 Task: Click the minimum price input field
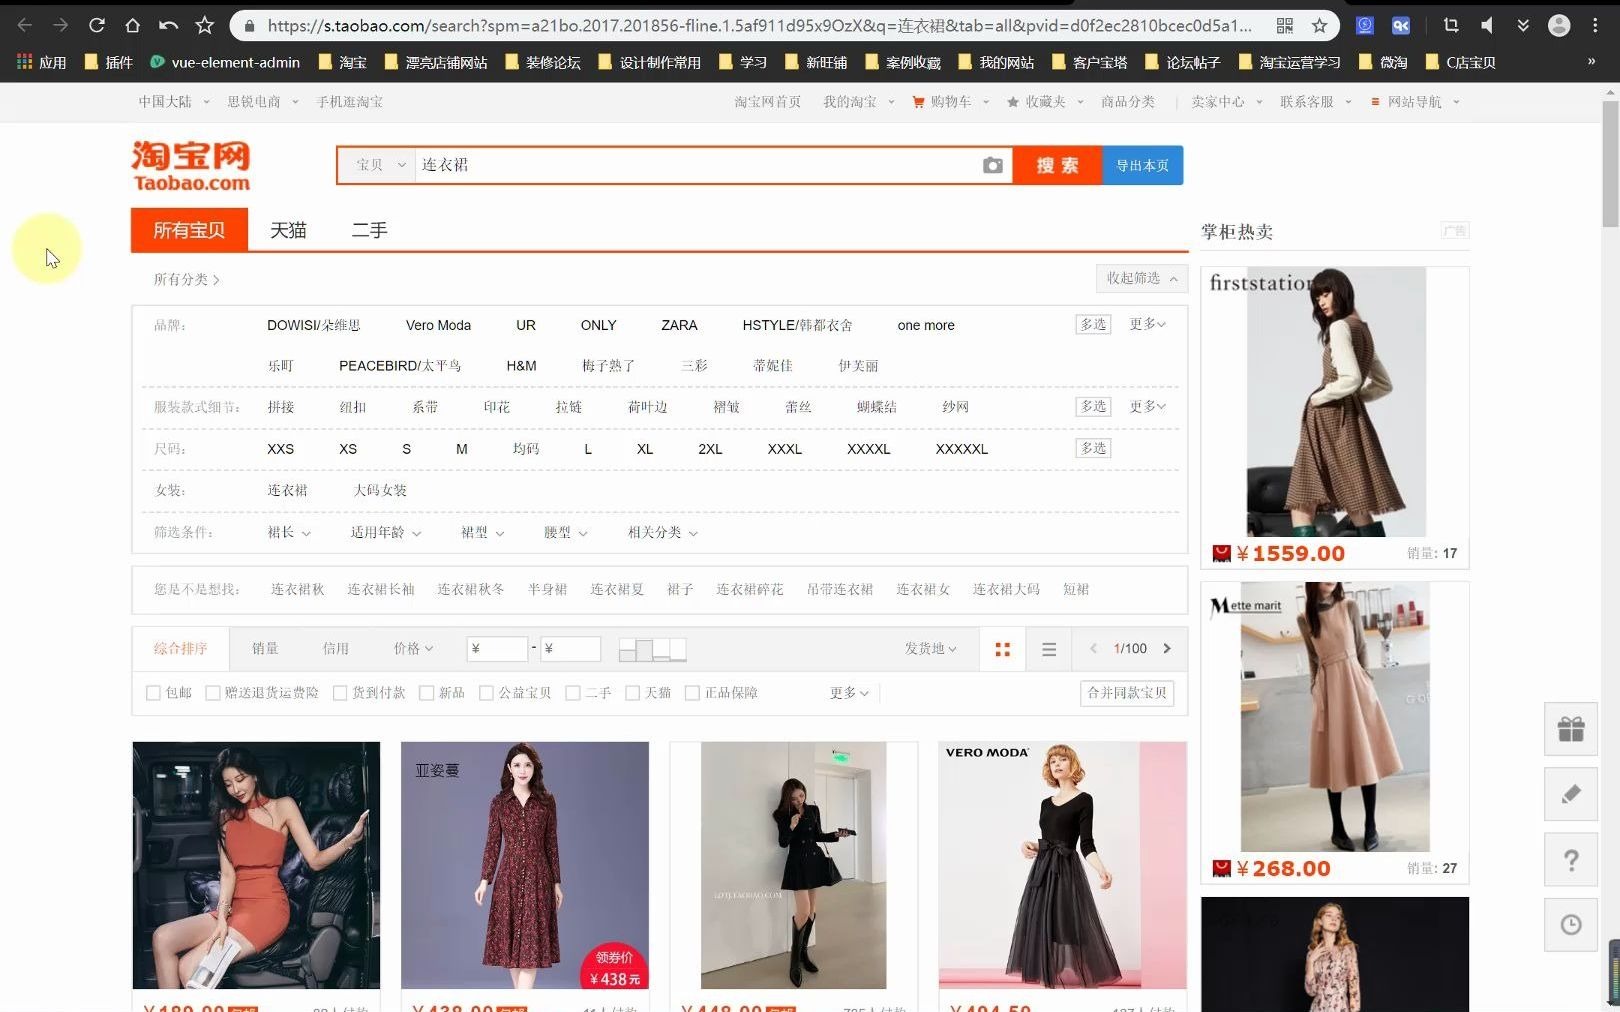point(497,649)
